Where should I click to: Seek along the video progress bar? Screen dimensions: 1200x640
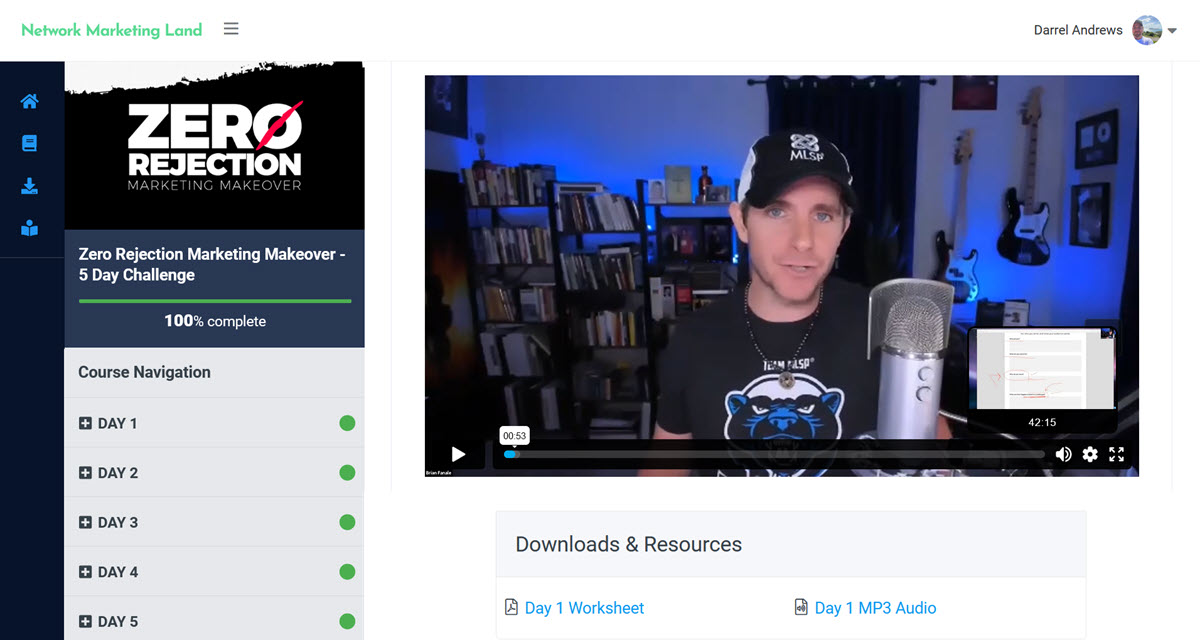pos(774,454)
